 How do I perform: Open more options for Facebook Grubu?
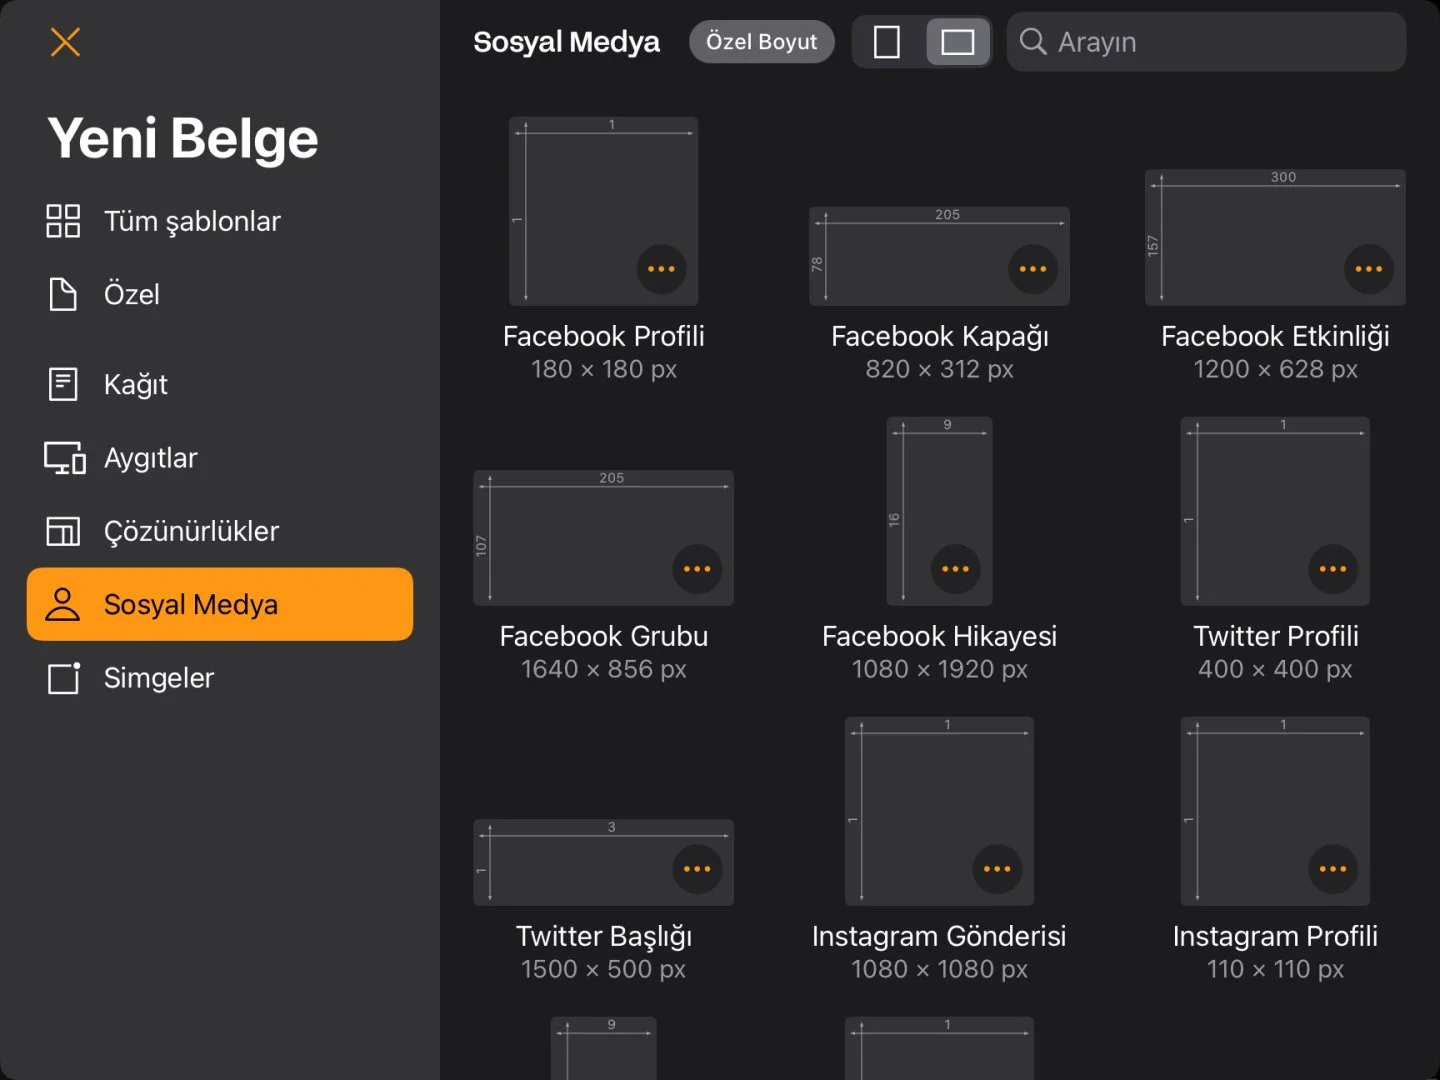(697, 569)
